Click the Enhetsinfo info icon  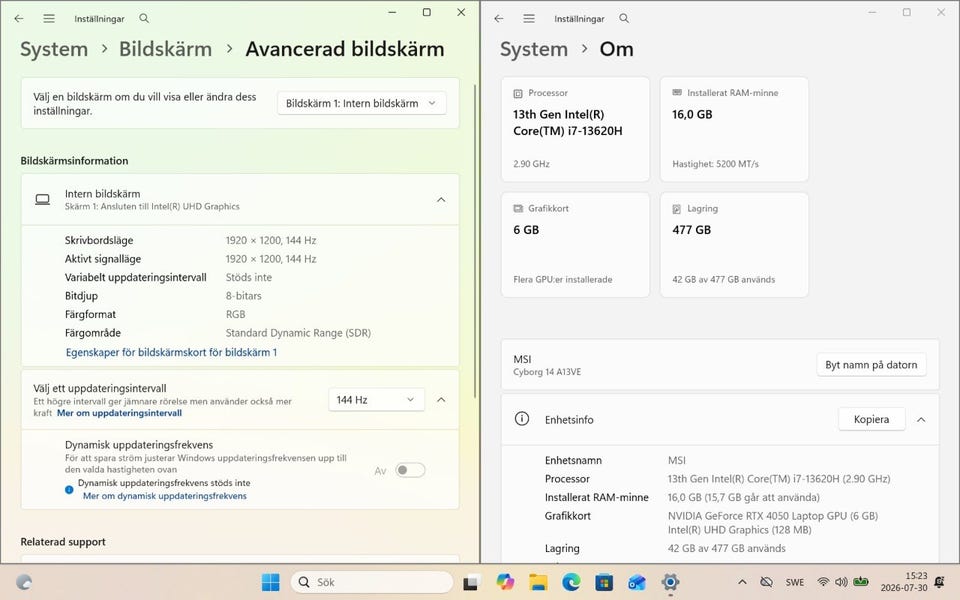[522, 419]
